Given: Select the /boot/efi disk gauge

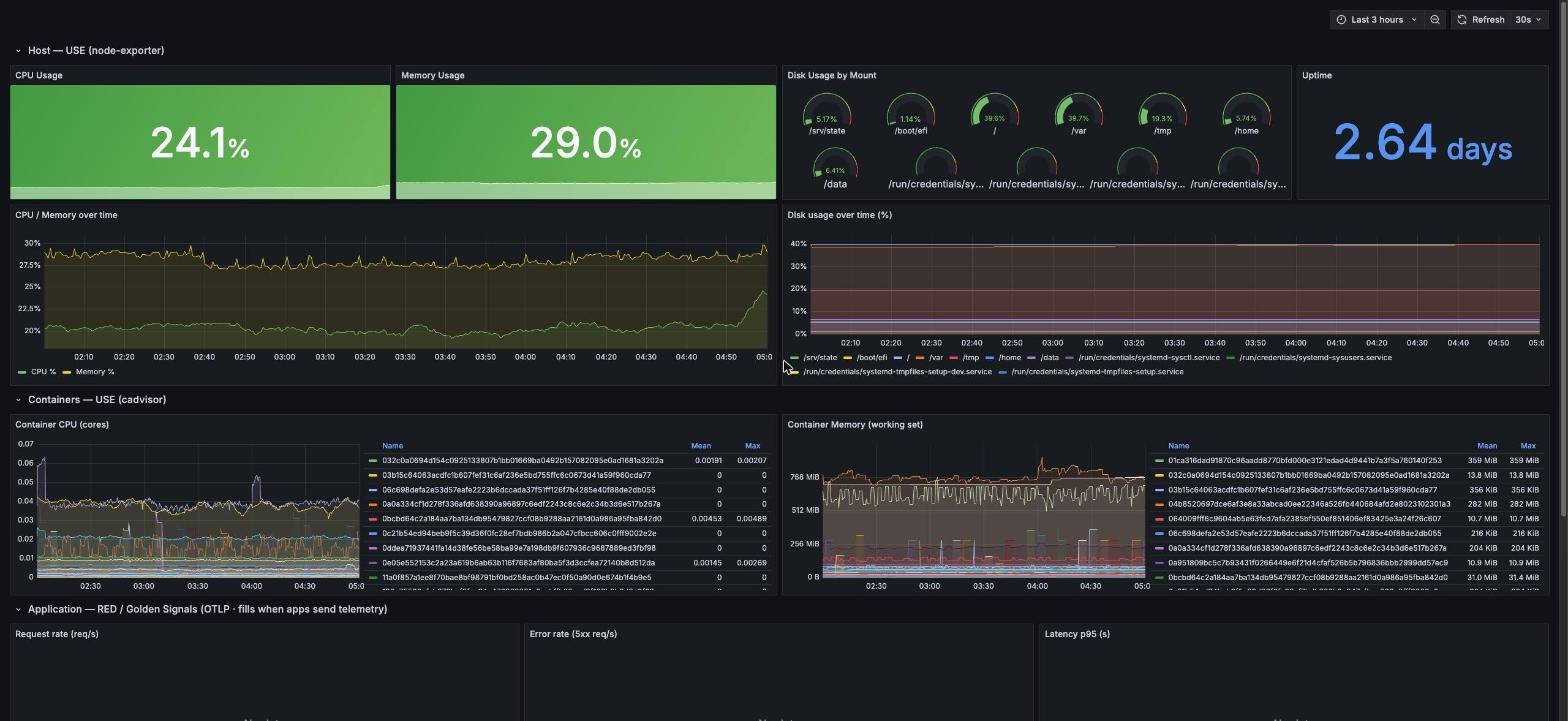Looking at the screenshot, I should (910, 115).
